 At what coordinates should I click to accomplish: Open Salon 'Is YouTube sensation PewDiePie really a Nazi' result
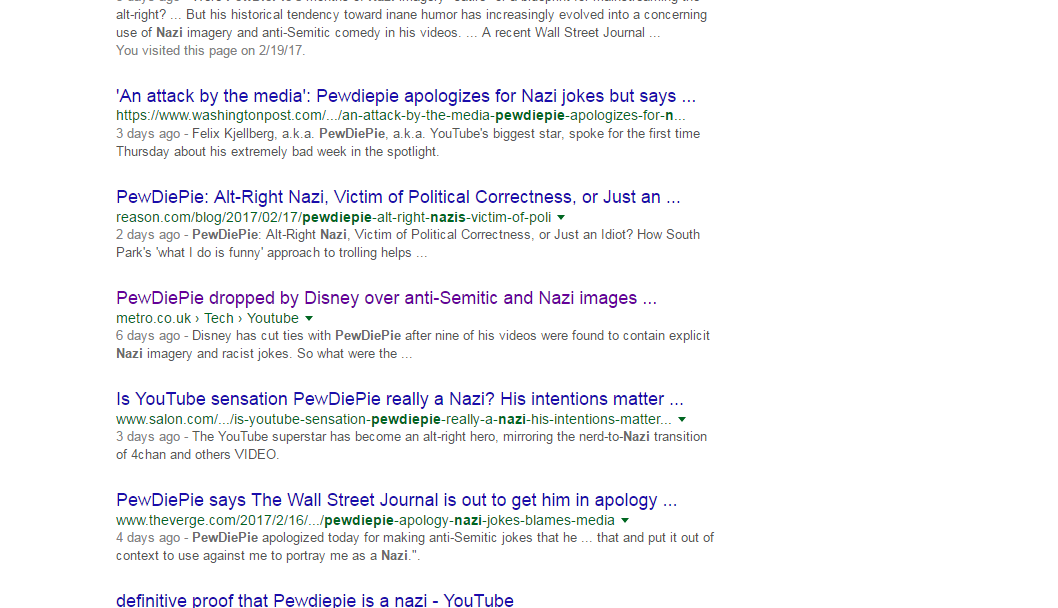(x=399, y=399)
